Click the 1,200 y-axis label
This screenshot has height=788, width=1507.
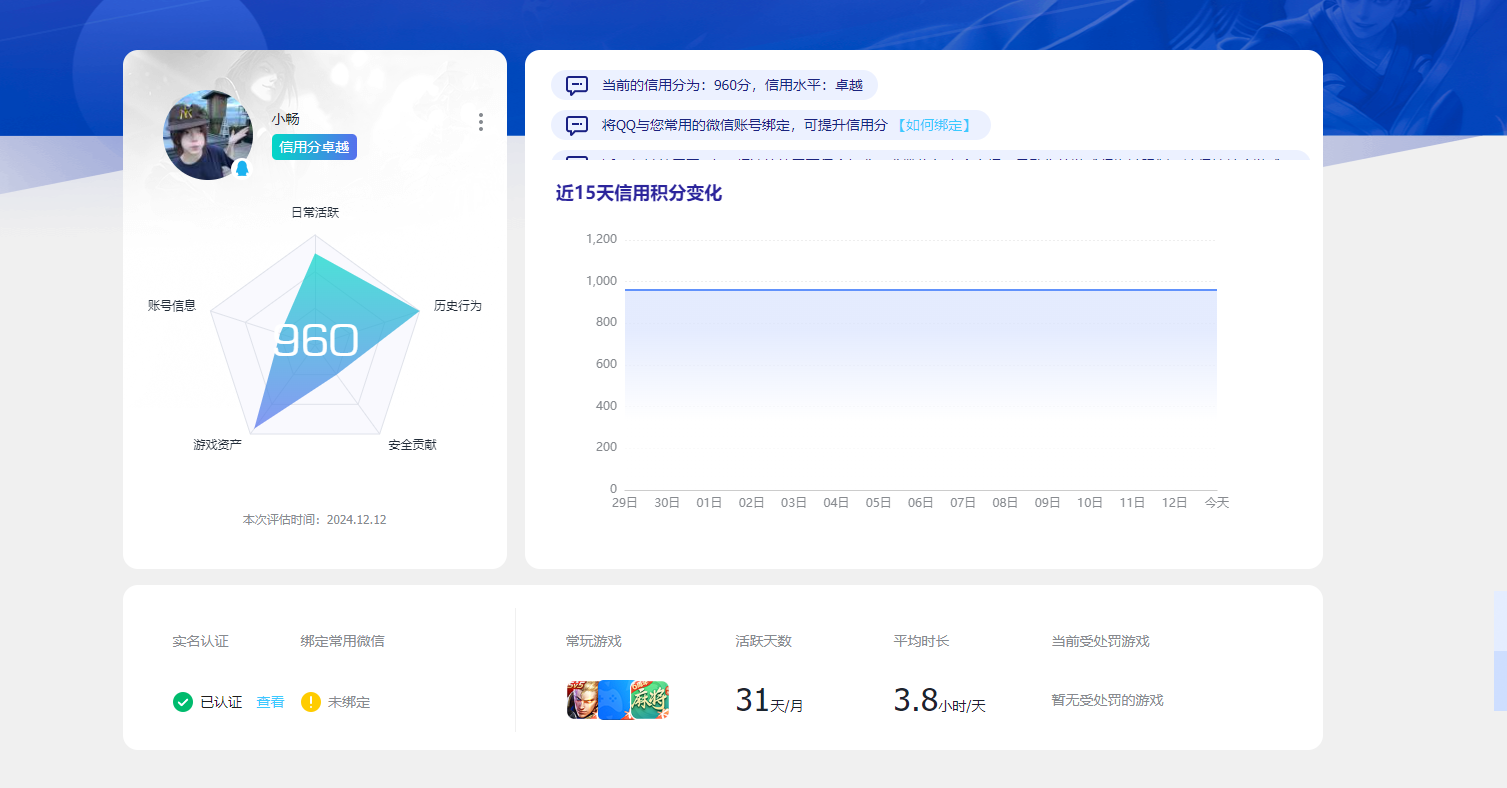[601, 239]
